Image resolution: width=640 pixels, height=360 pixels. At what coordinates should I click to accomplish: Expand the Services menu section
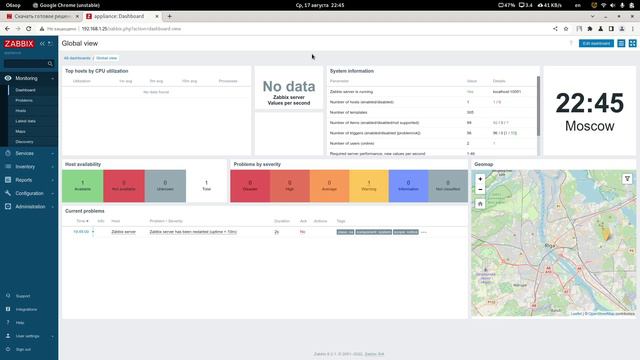tap(53, 153)
